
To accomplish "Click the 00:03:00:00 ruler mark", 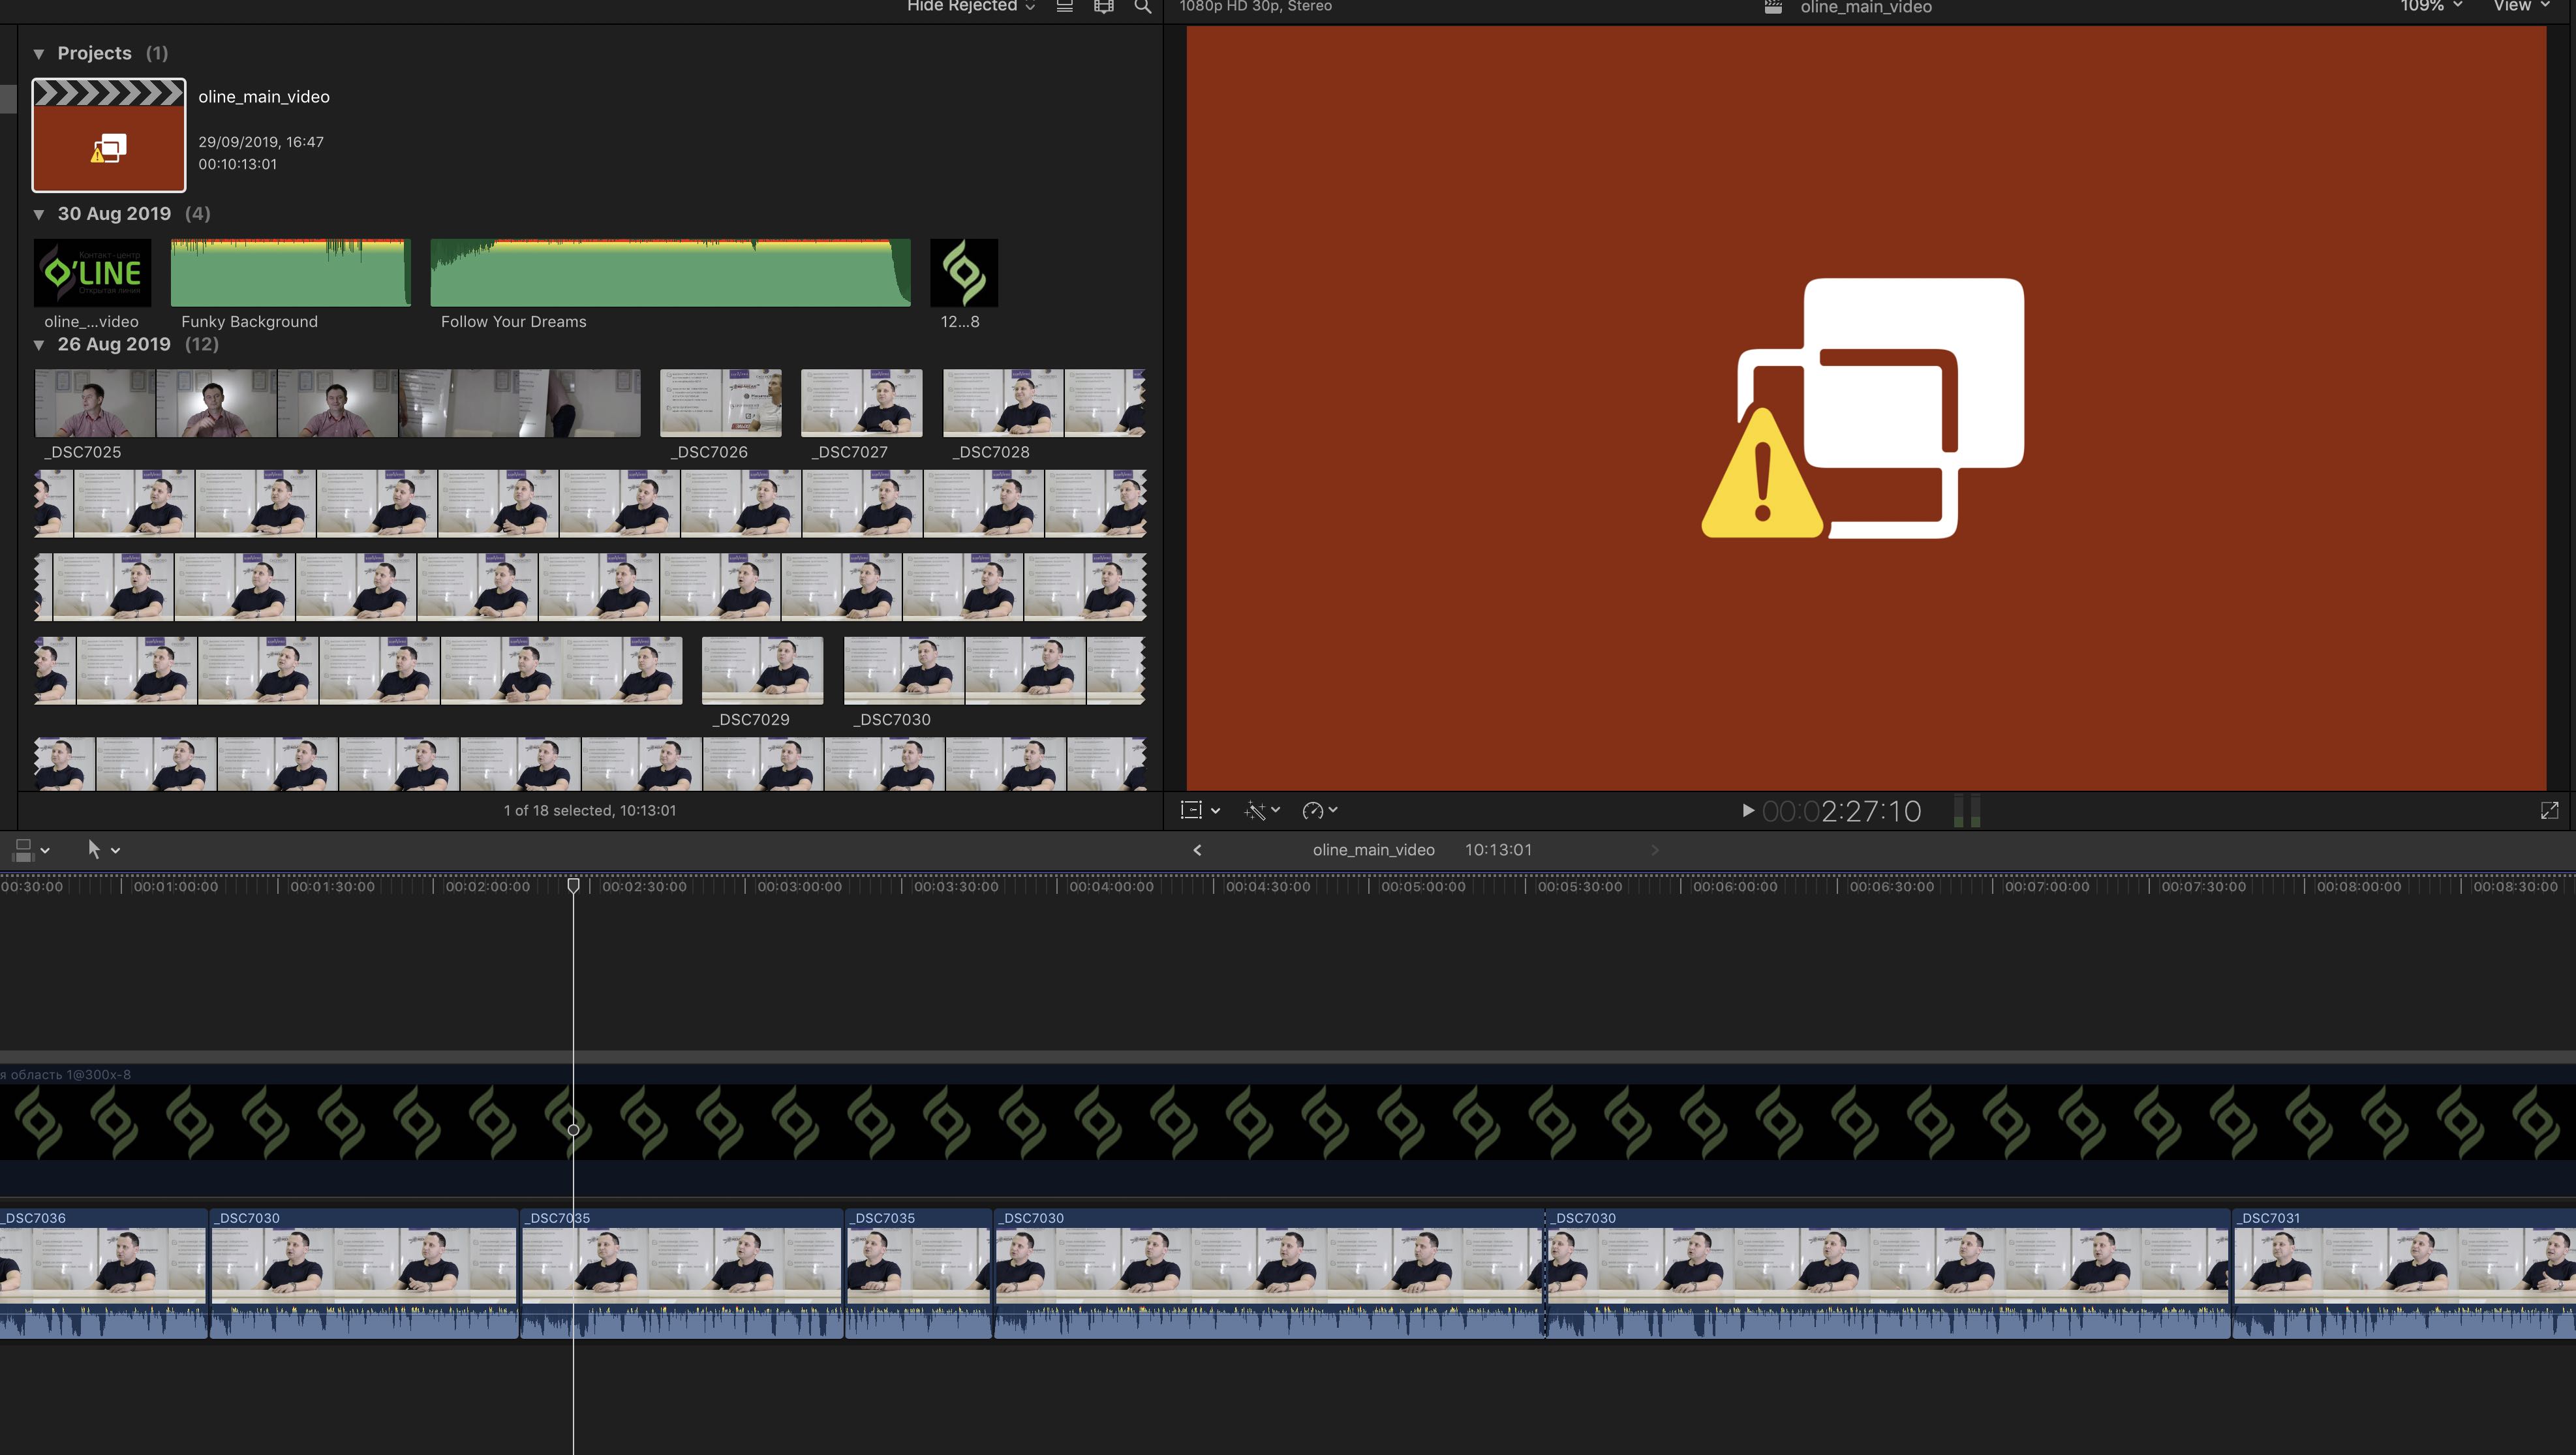I will 799,887.
